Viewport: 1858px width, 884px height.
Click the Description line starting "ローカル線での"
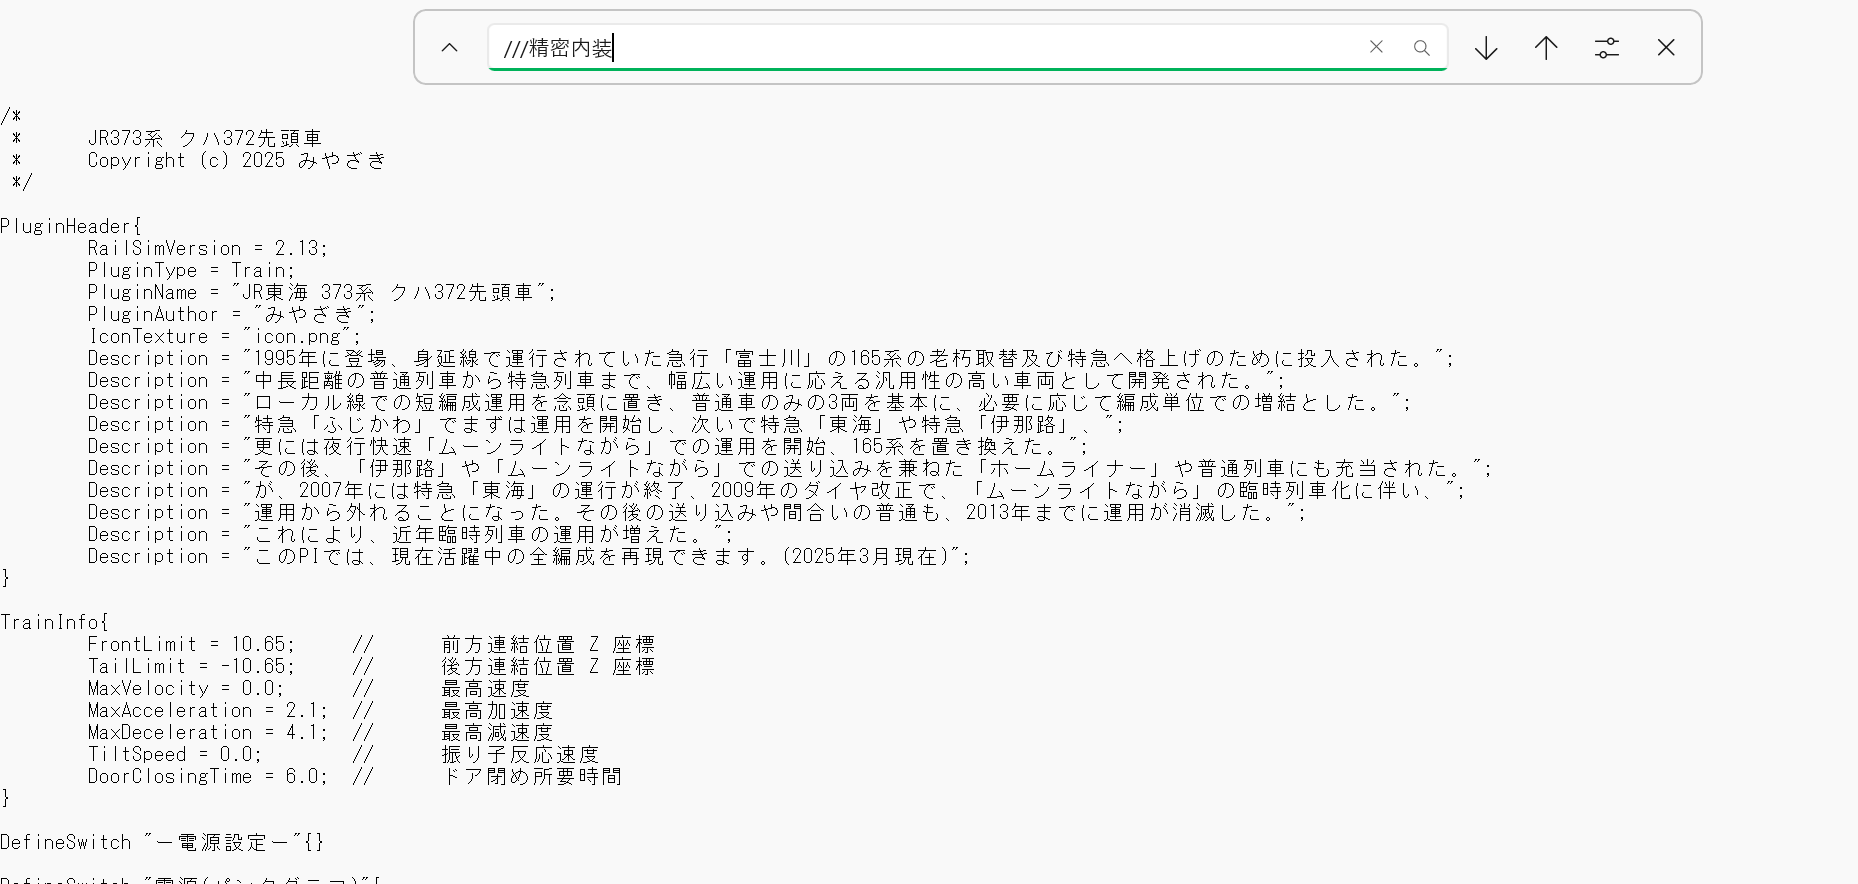749,402
